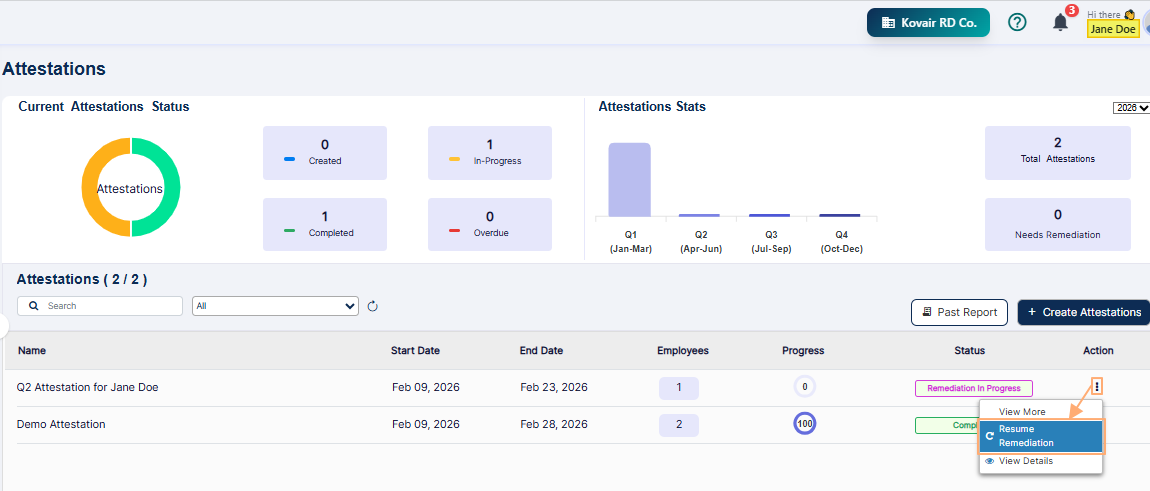Open the Jane Doe user profile
1150x491 pixels.
pos(1113,29)
